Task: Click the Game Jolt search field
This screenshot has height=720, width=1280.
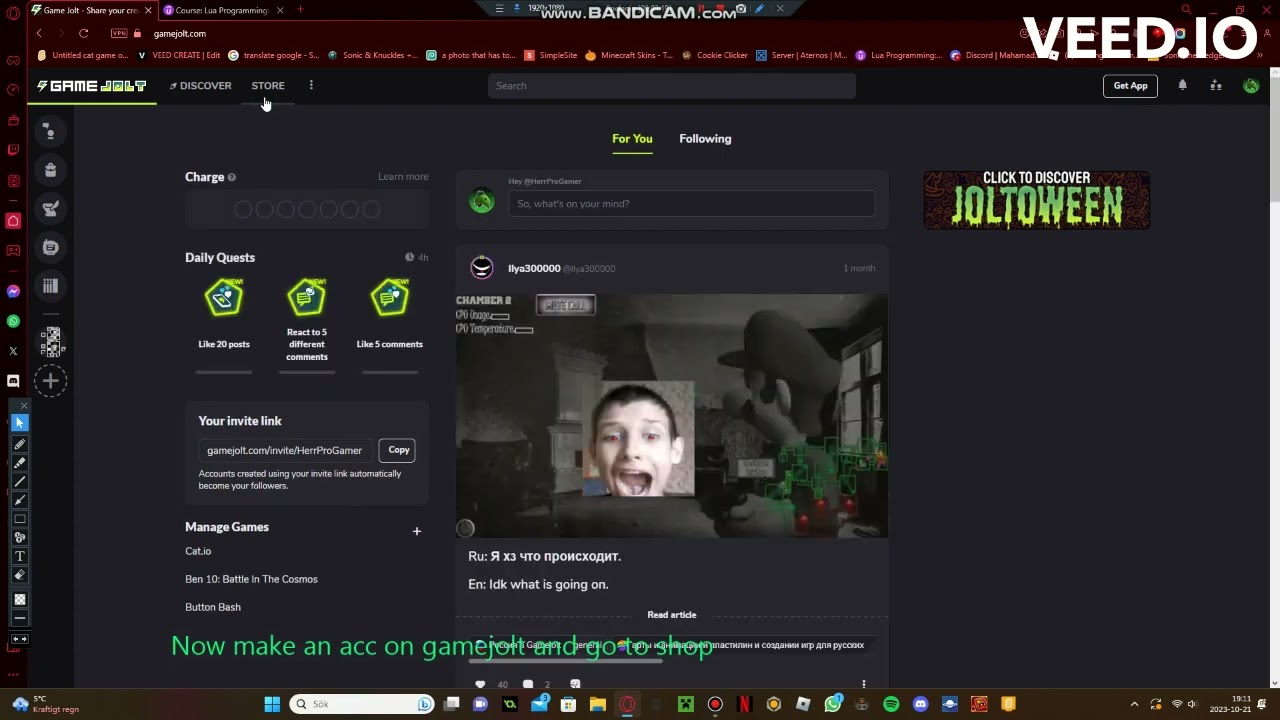Action: point(672,86)
